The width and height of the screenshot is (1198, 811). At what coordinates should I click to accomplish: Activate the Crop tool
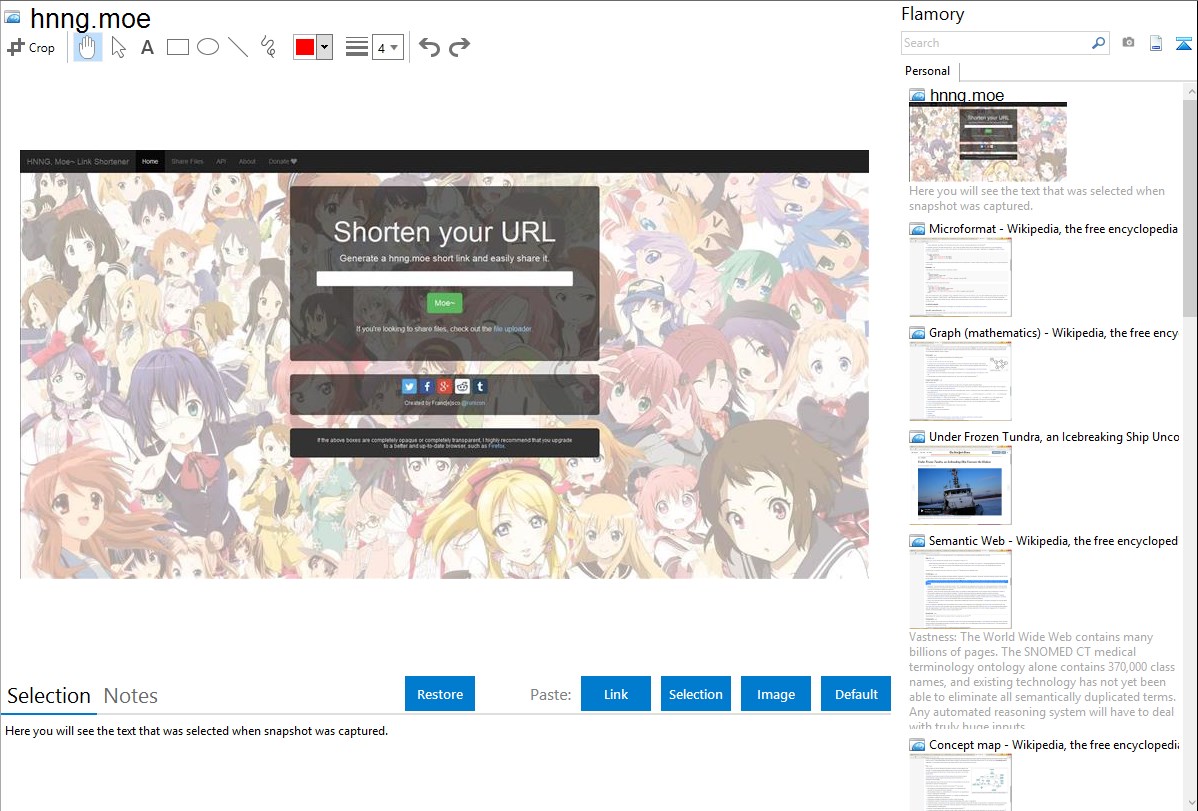point(31,47)
